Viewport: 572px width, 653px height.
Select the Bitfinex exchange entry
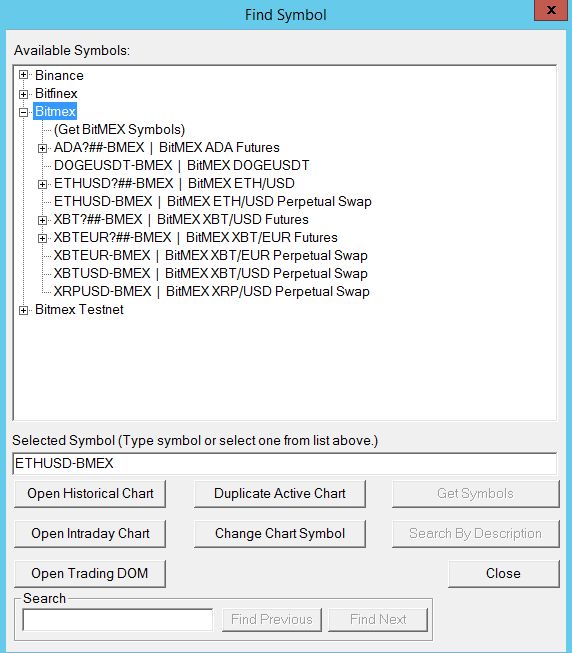[56, 93]
